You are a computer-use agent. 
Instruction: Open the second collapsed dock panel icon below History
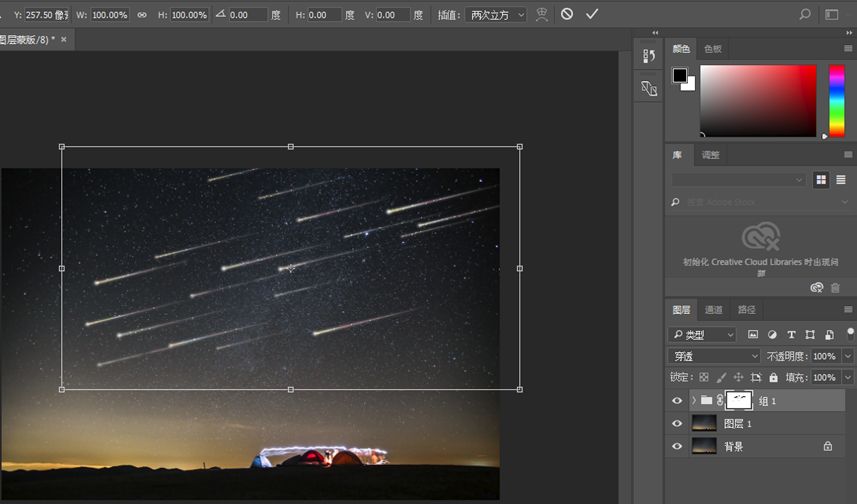649,88
